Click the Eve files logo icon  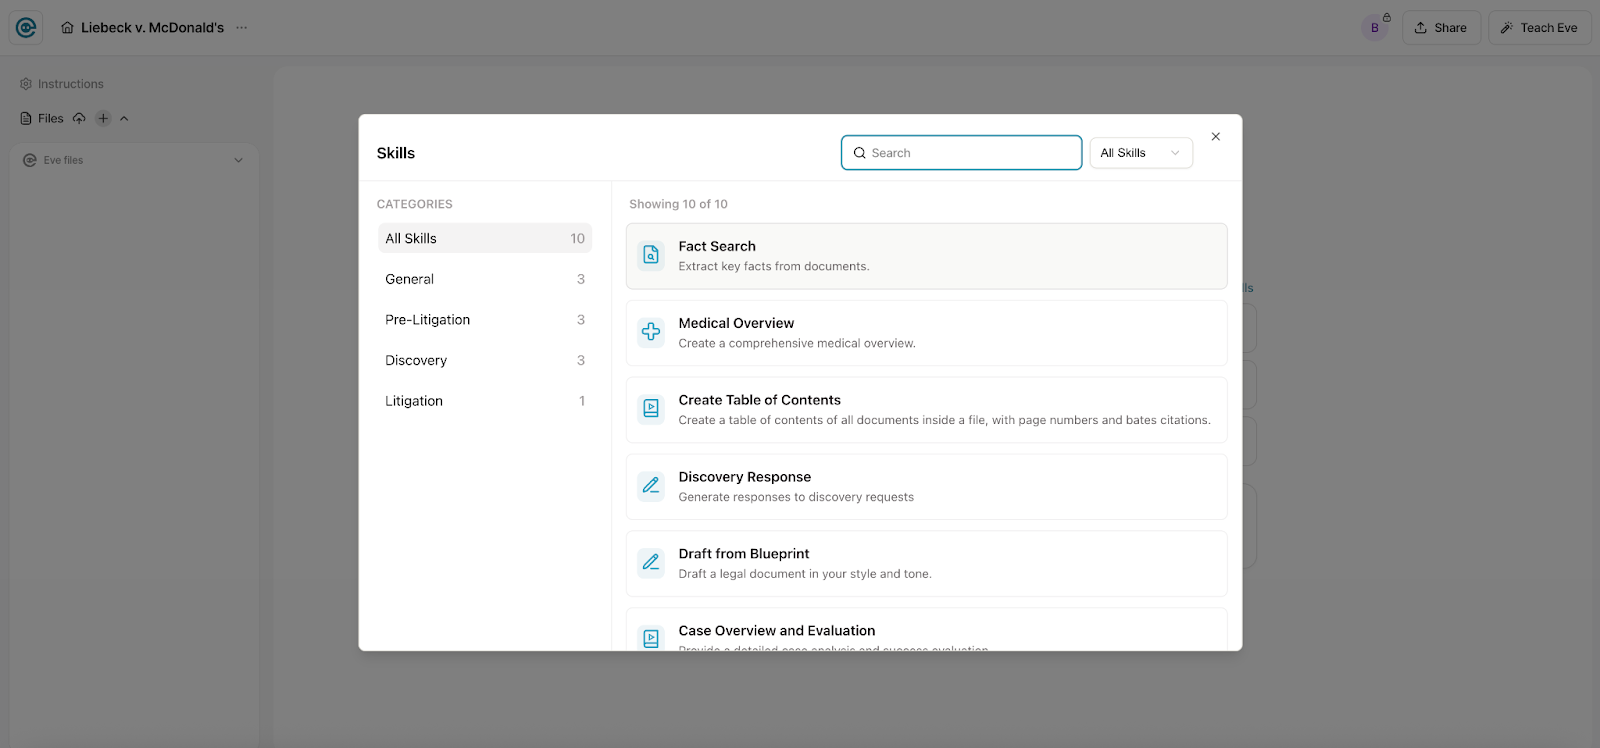click(30, 160)
